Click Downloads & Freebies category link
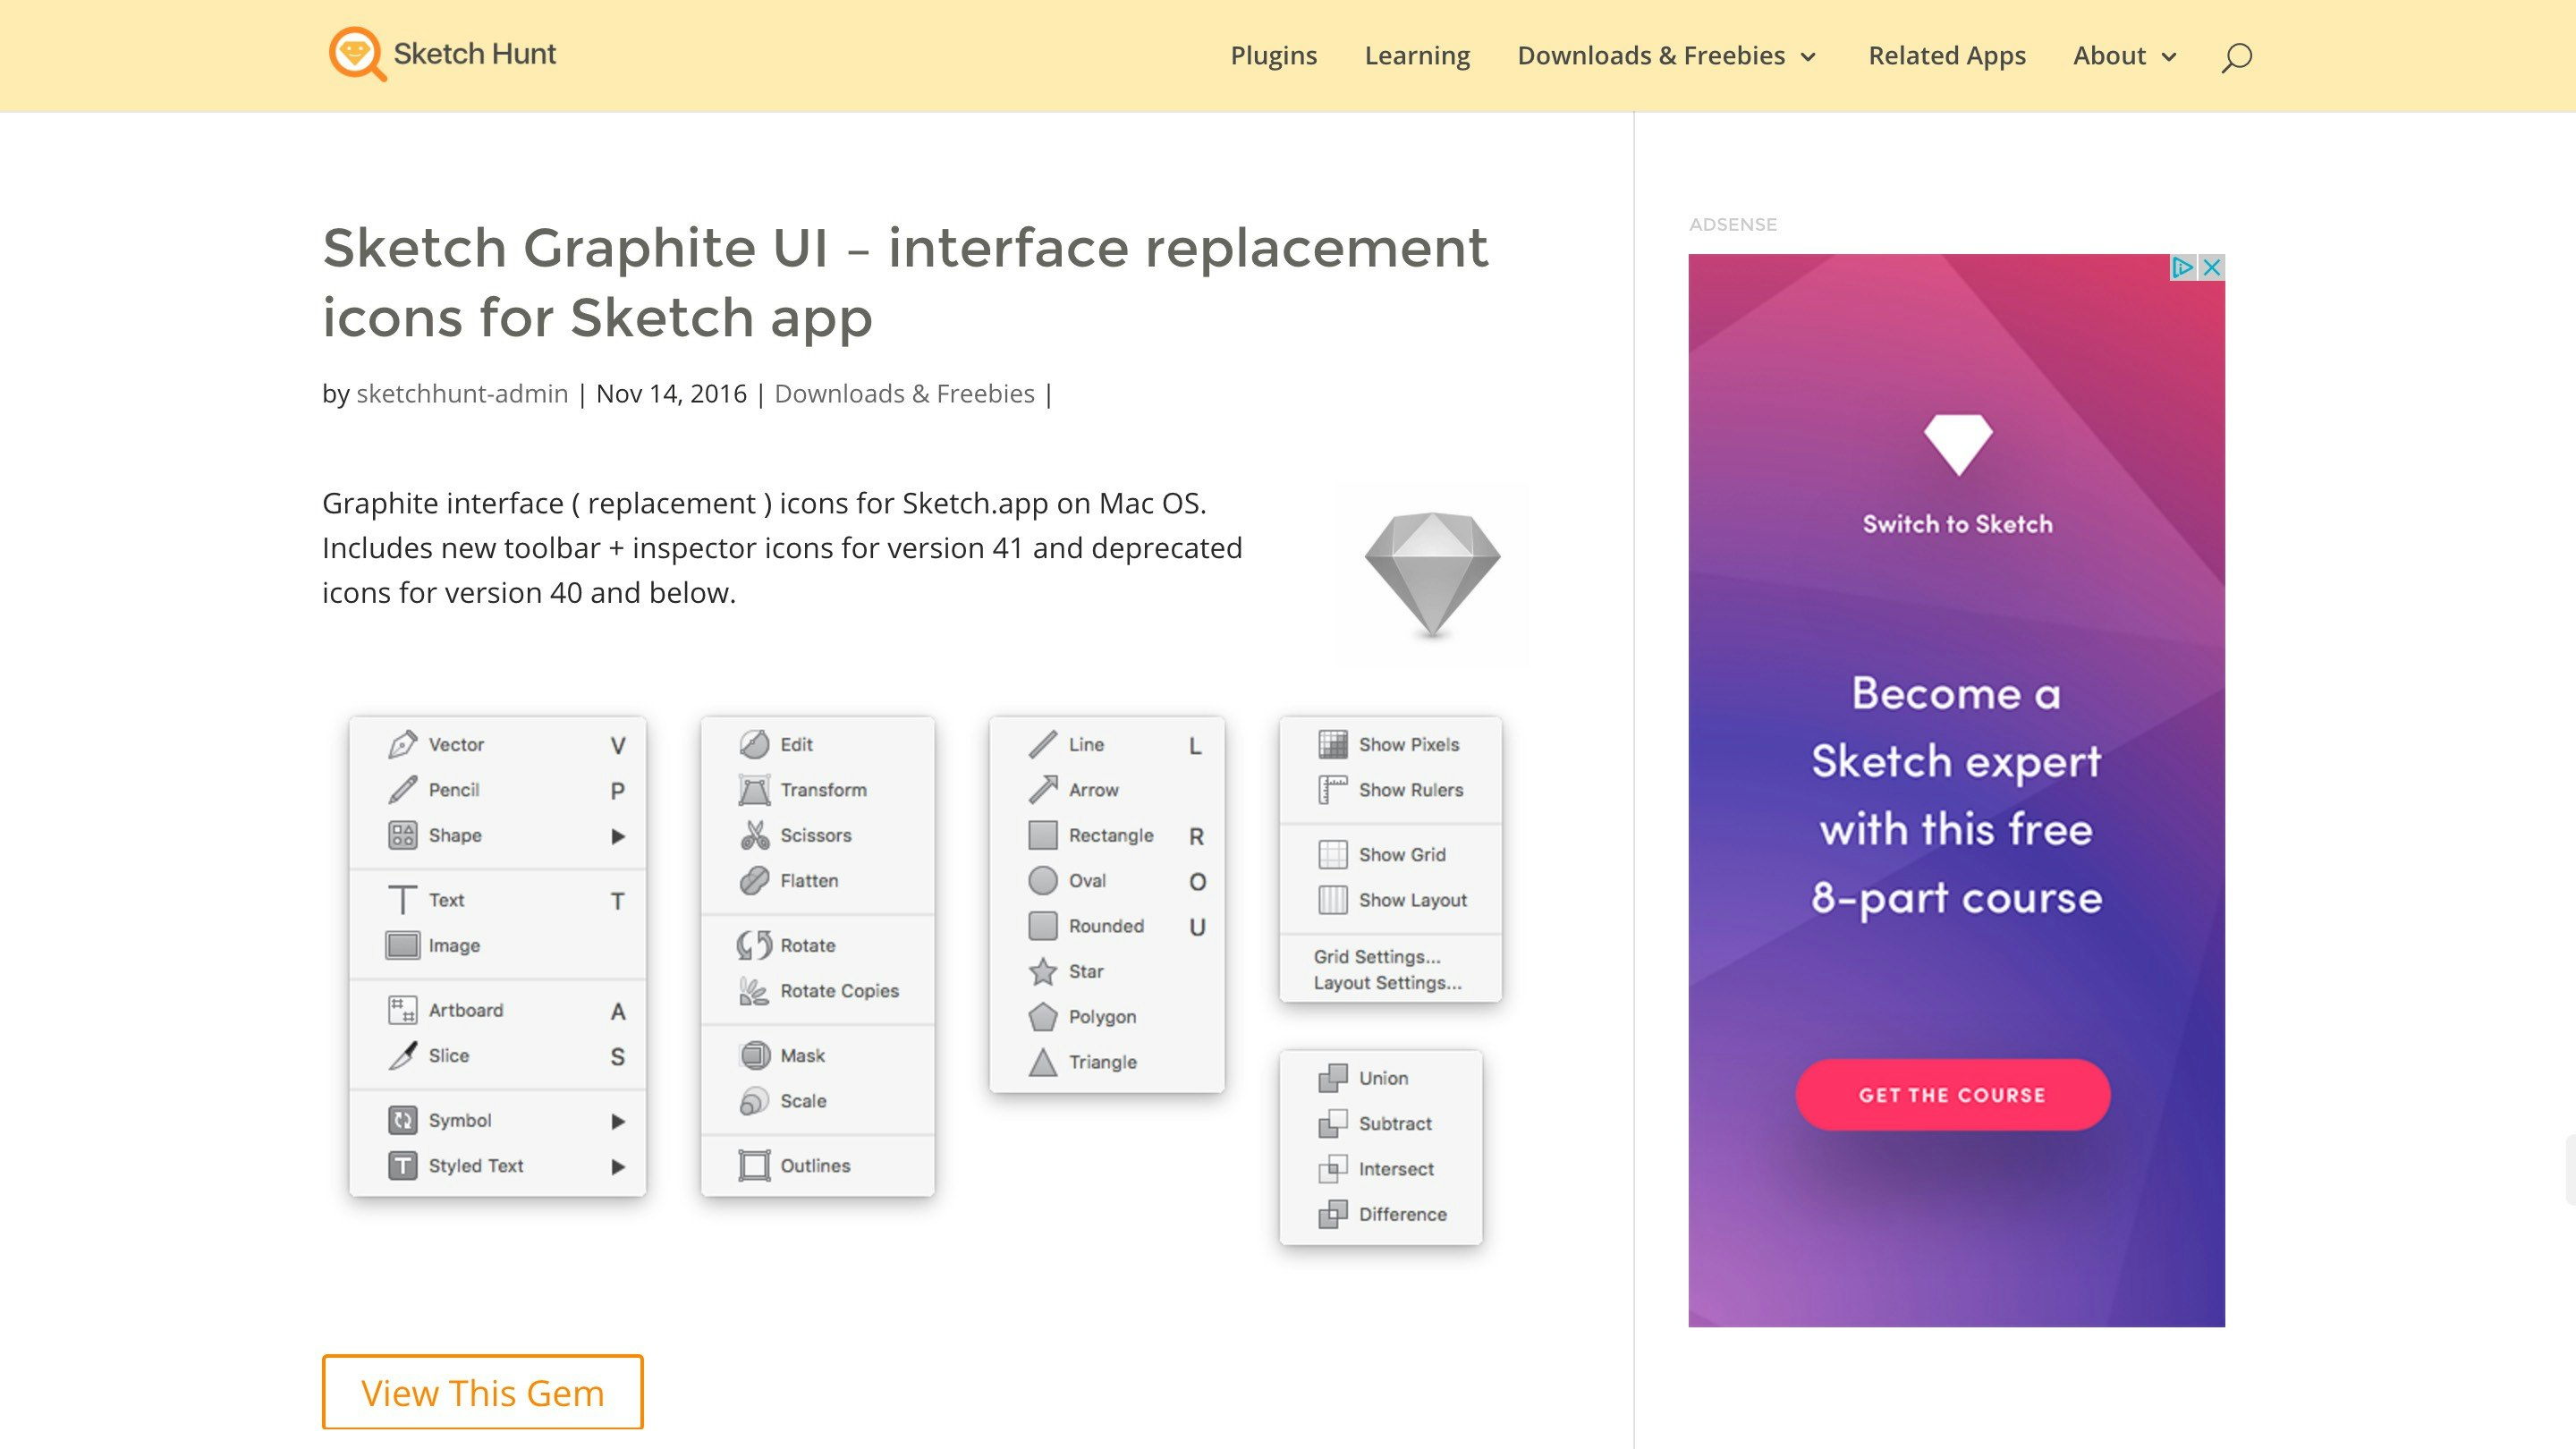Screen dimensions: 2576x1449 [x=904, y=394]
